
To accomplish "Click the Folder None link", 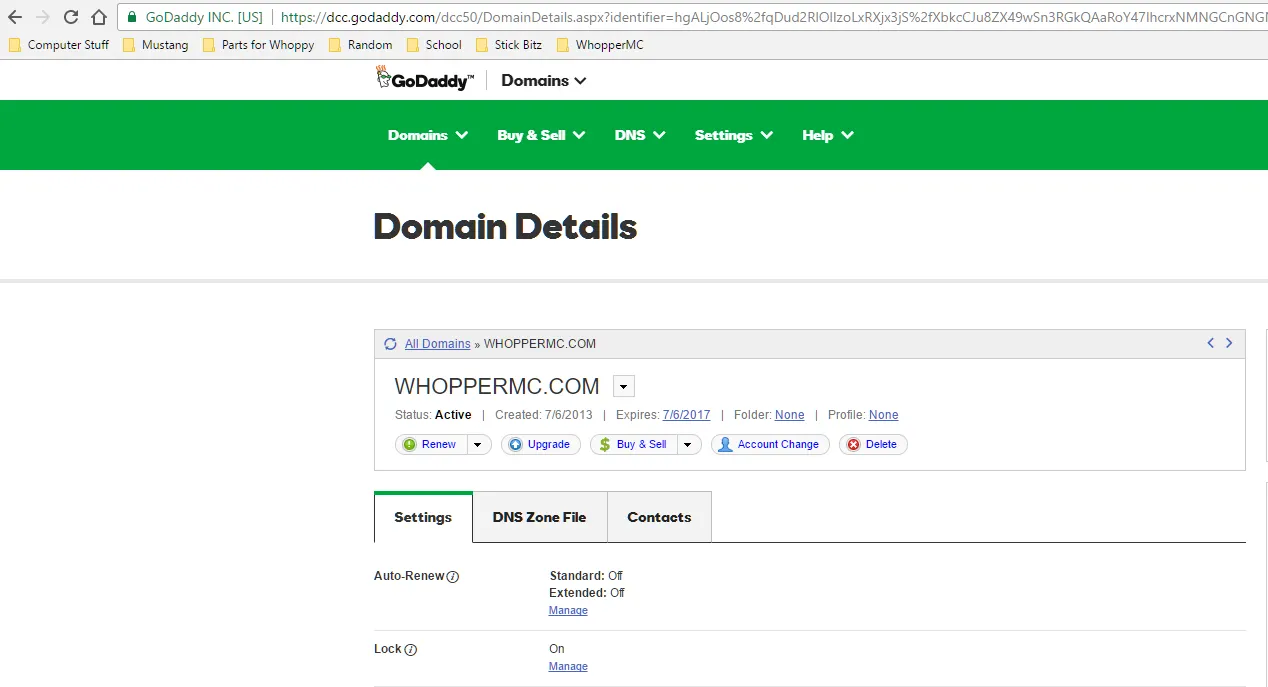I will [789, 415].
